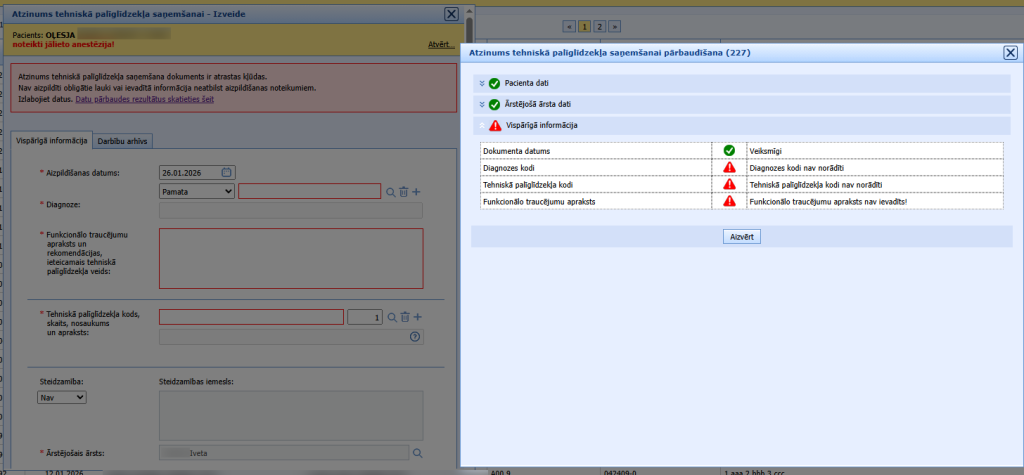Open the Steidzamība Nav dropdown
This screenshot has height=475, width=1024.
(62, 397)
